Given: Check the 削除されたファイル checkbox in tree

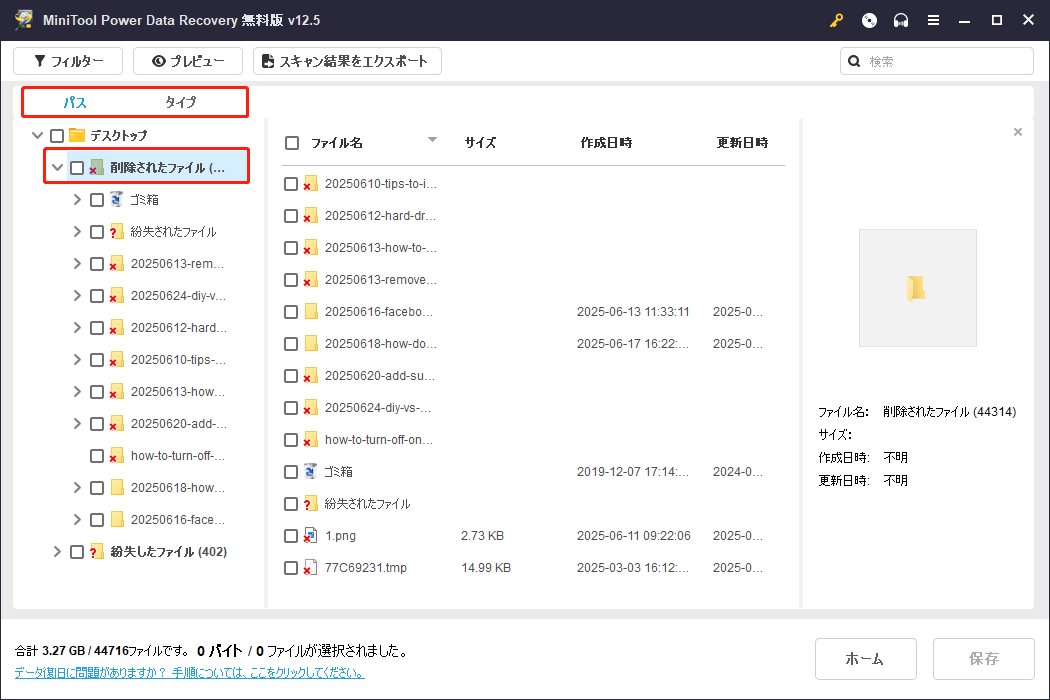Looking at the screenshot, I should [x=77, y=168].
